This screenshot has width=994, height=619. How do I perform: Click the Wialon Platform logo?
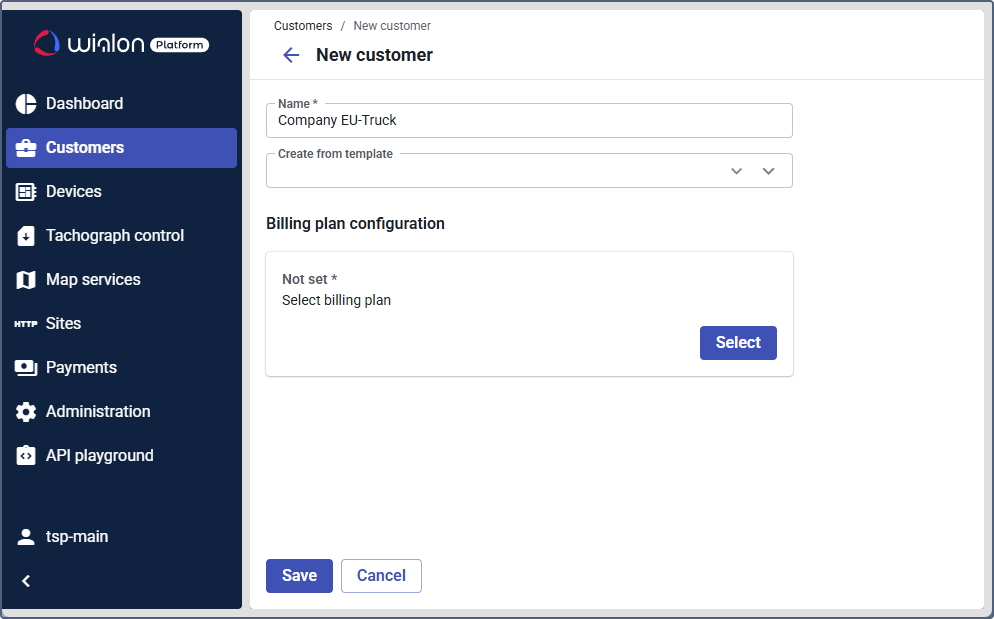(121, 43)
